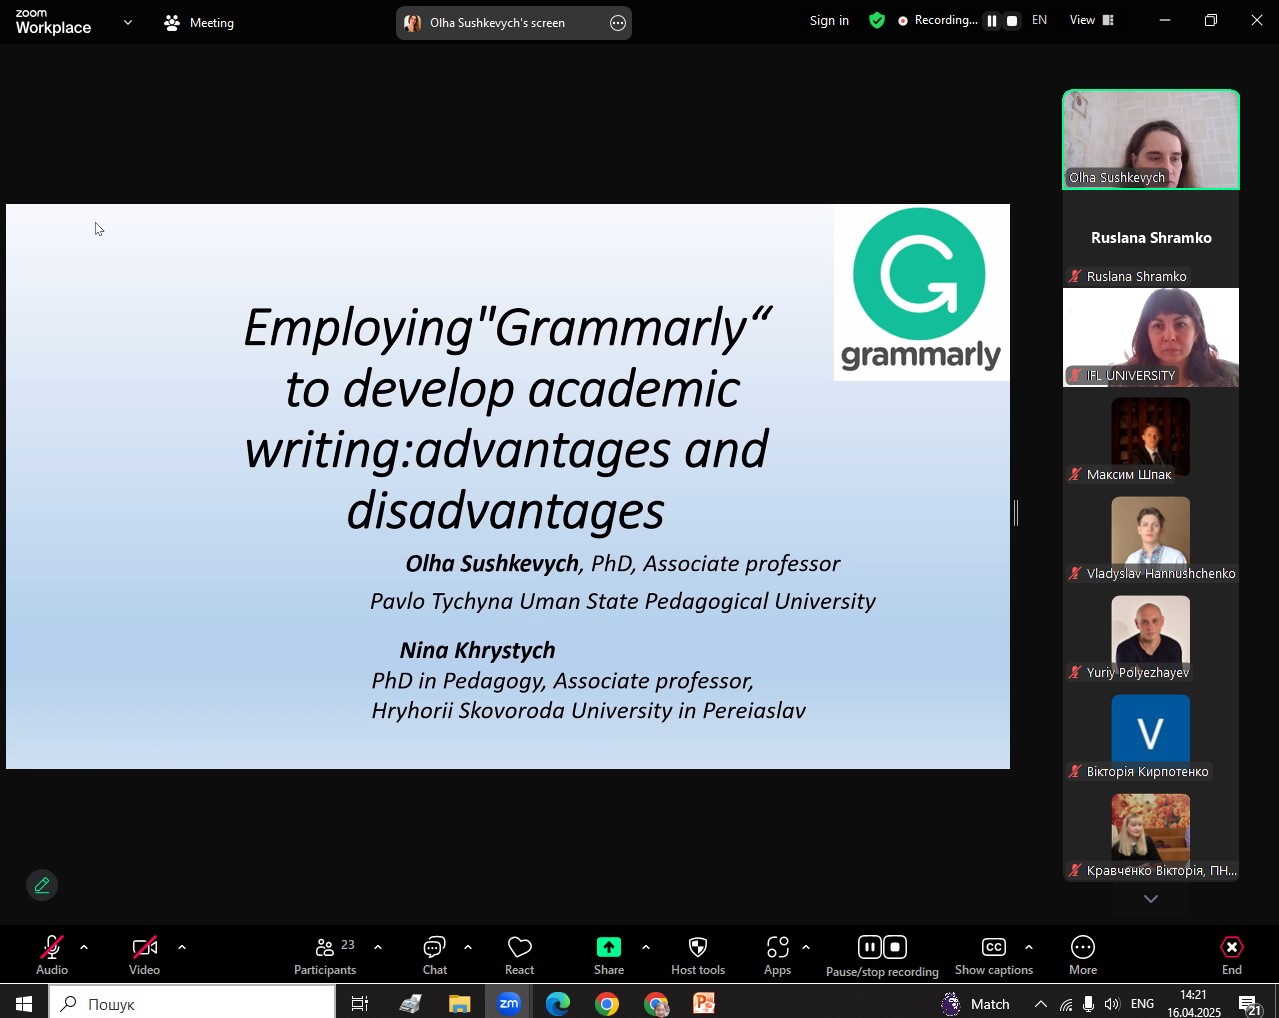The height and width of the screenshot is (1018, 1279).
Task: Open Task View in taskbar
Action: [x=360, y=1003]
